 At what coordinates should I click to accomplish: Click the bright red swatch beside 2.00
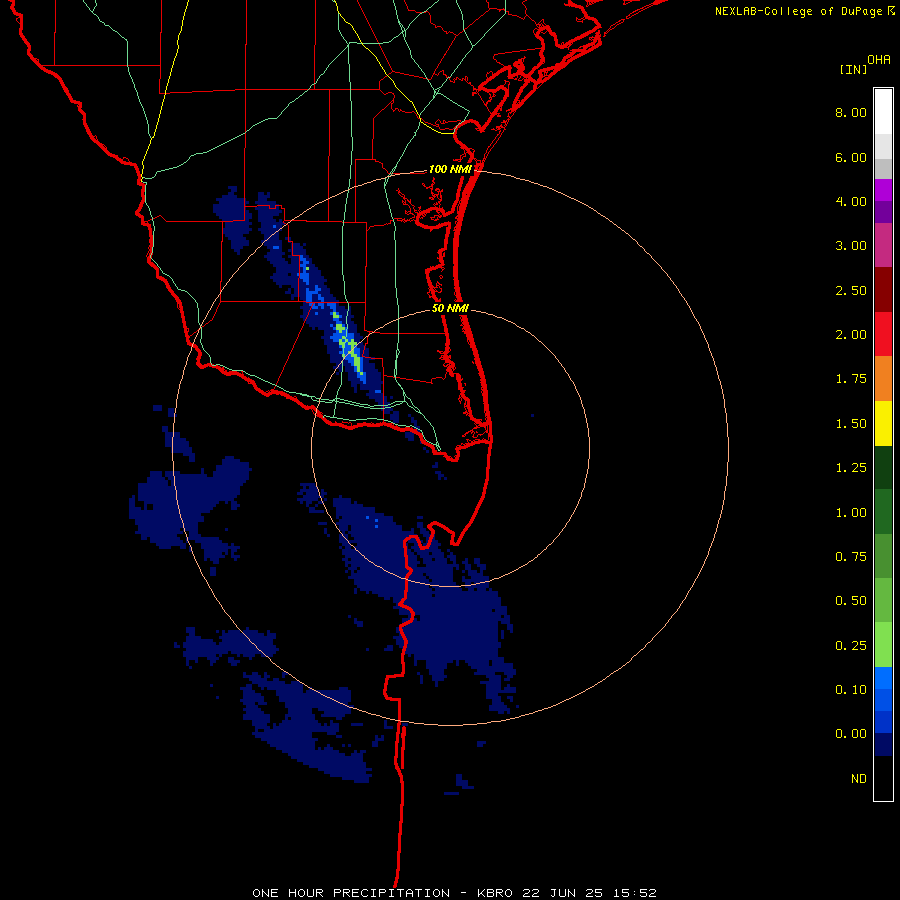click(x=883, y=334)
